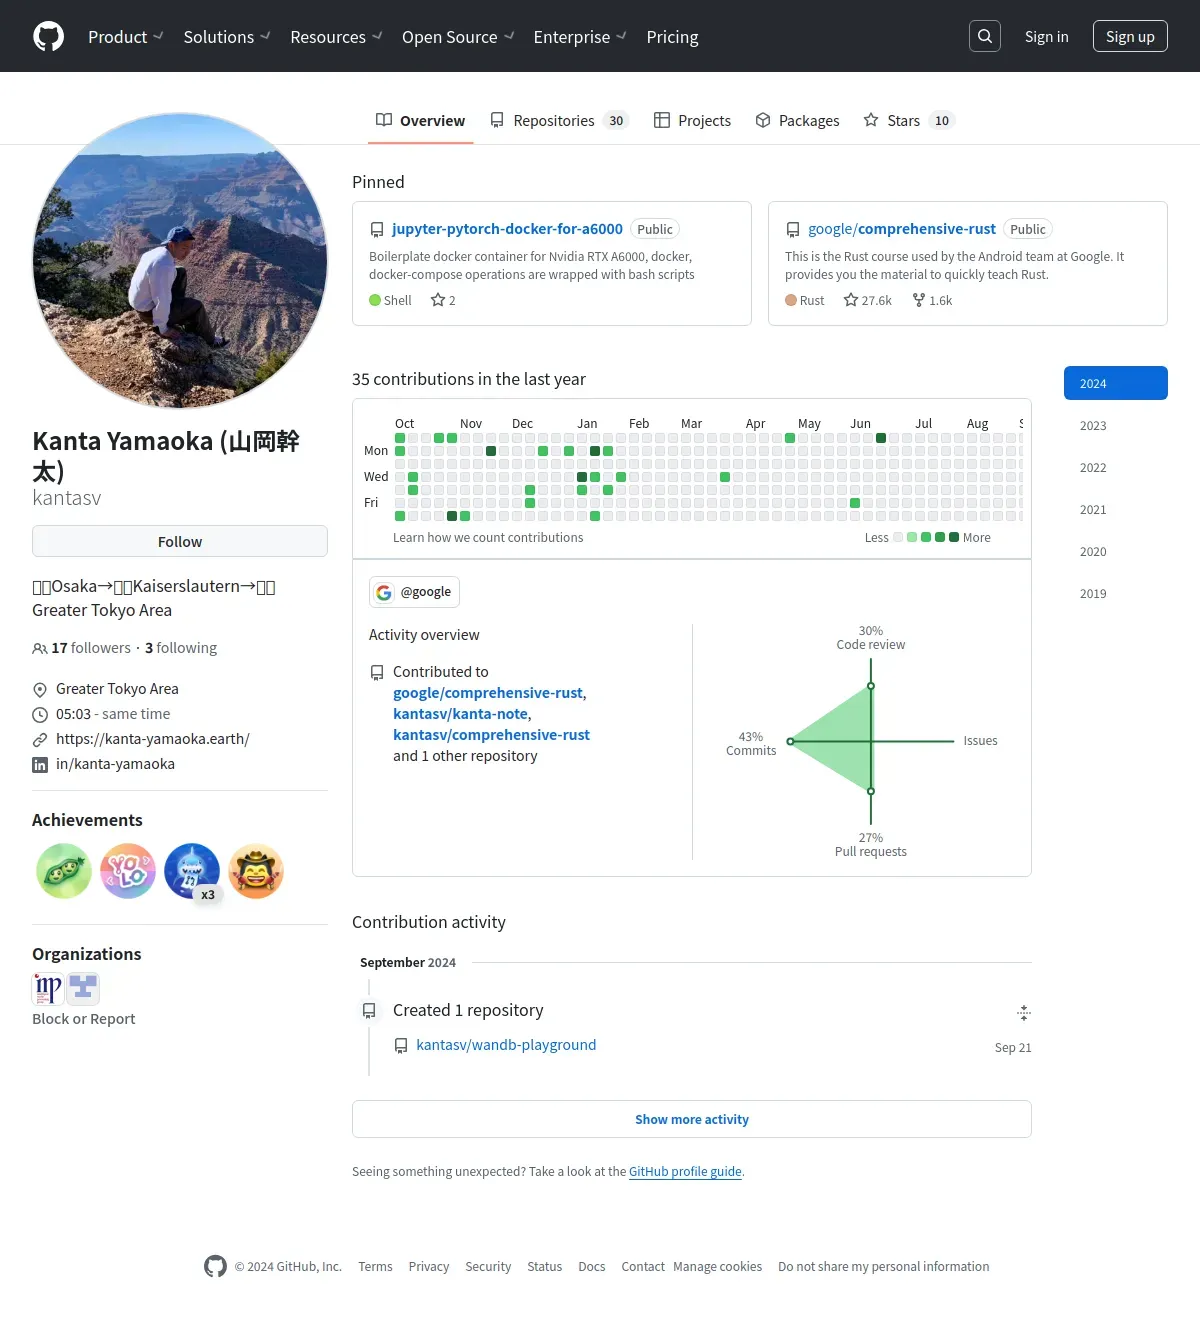Switch to the Overview tab
The image size is (1200, 1319).
[420, 120]
